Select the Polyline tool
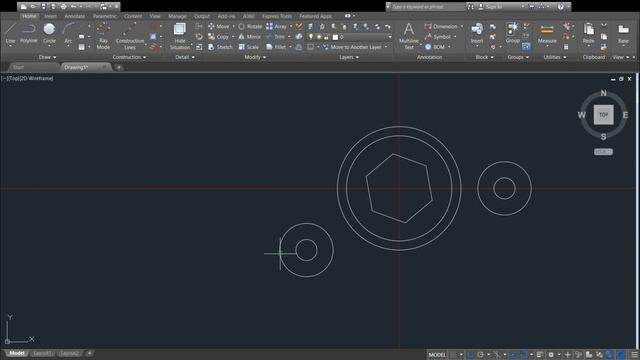 pos(29,33)
